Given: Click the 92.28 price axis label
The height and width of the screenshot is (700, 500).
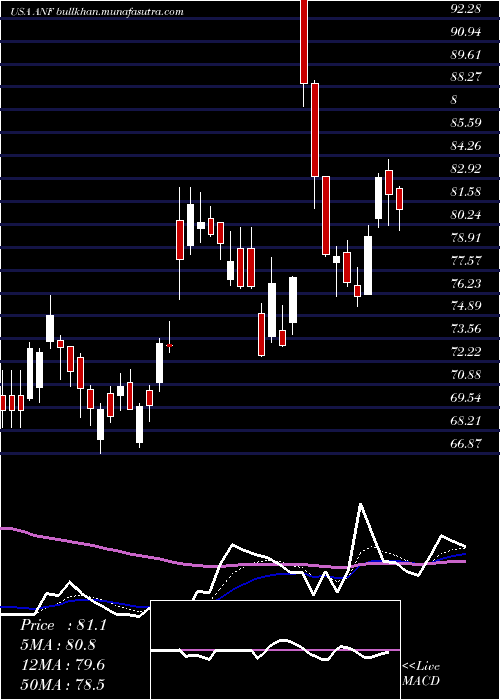Looking at the screenshot, I should tap(466, 9).
